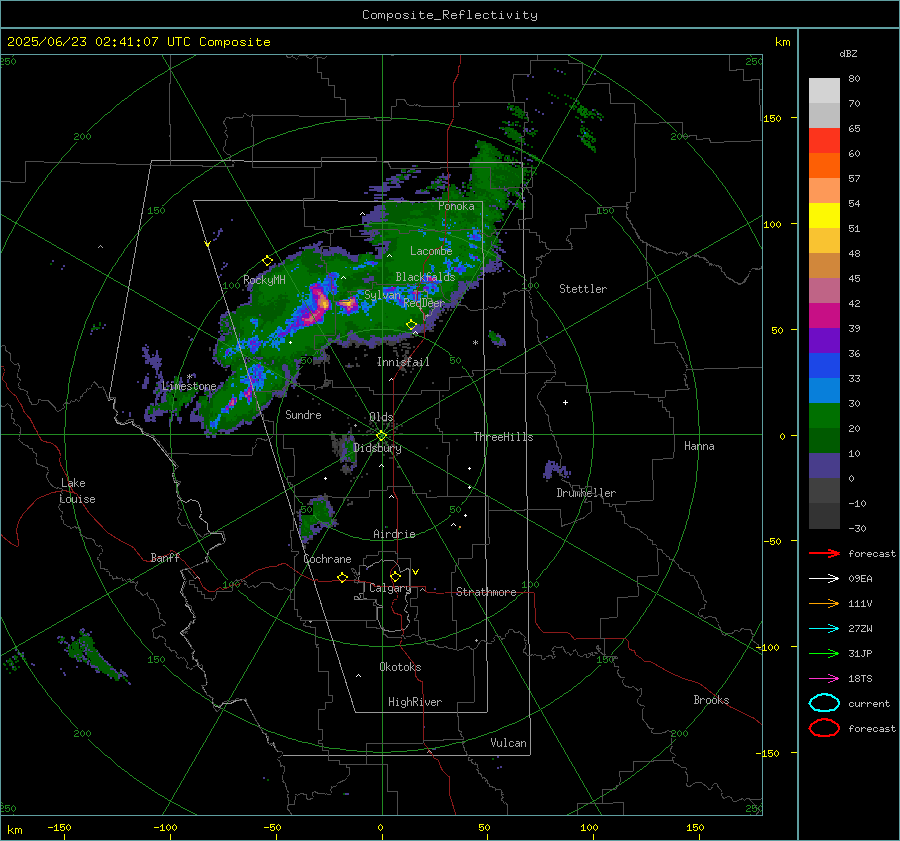Click the yellow diamond marker at radar center

pyautogui.click(x=381, y=436)
